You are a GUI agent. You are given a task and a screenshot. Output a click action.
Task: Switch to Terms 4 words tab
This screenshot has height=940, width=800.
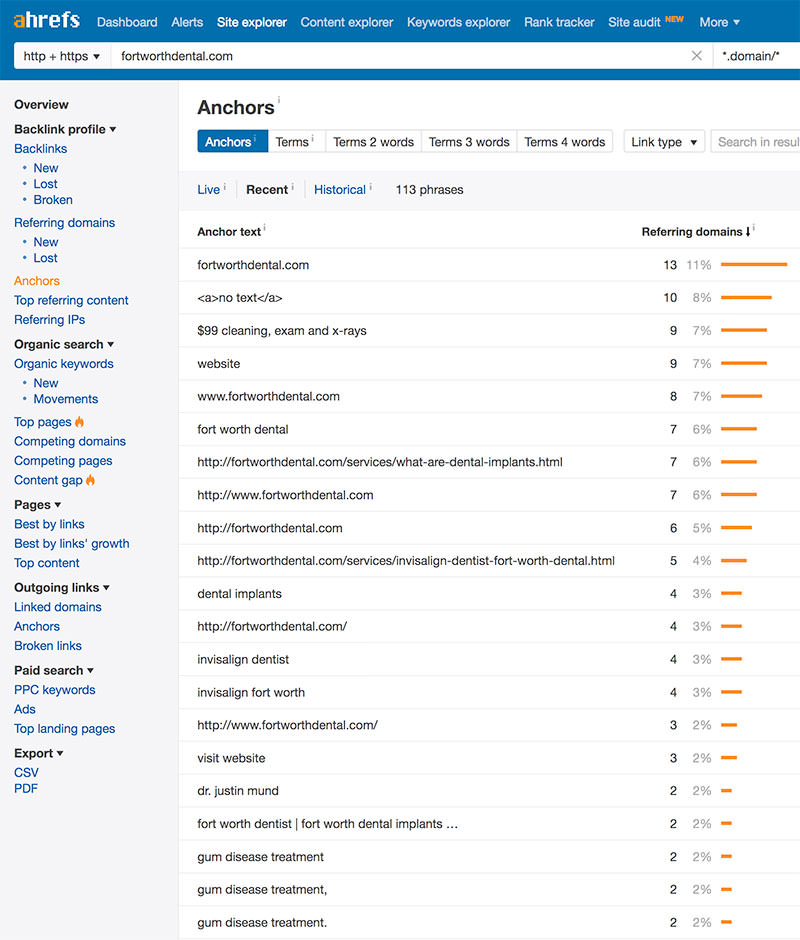(565, 142)
